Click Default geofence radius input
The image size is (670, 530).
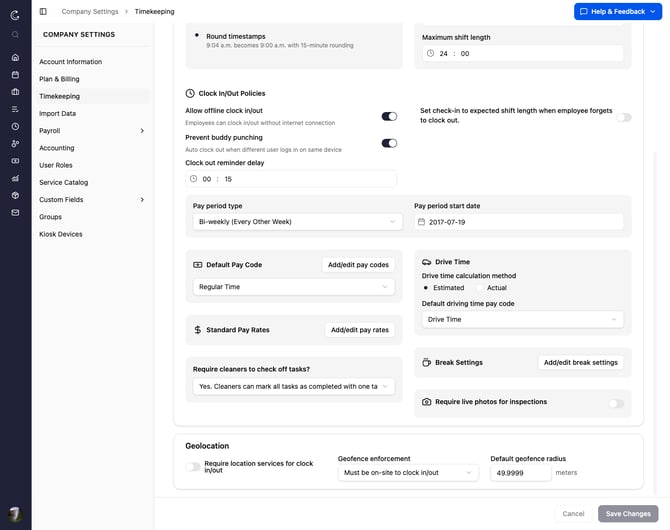(x=521, y=473)
